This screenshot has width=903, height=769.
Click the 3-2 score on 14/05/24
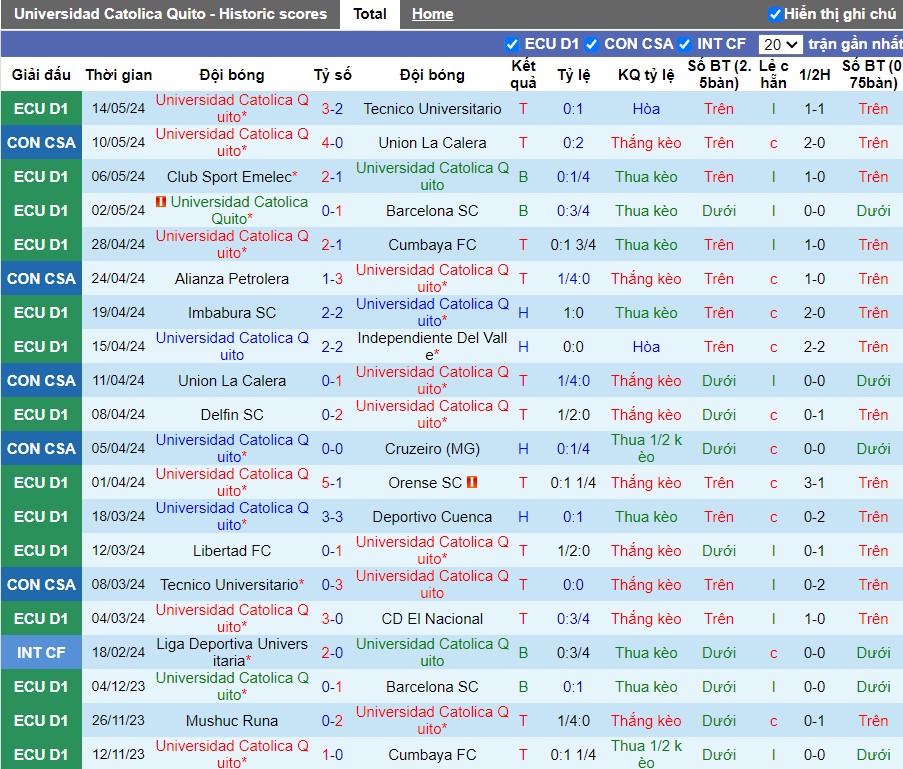coord(332,109)
